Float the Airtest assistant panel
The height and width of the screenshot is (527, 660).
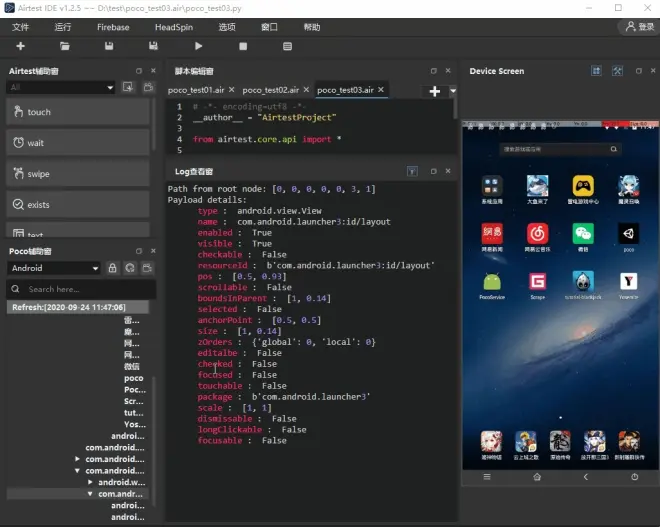point(139,71)
